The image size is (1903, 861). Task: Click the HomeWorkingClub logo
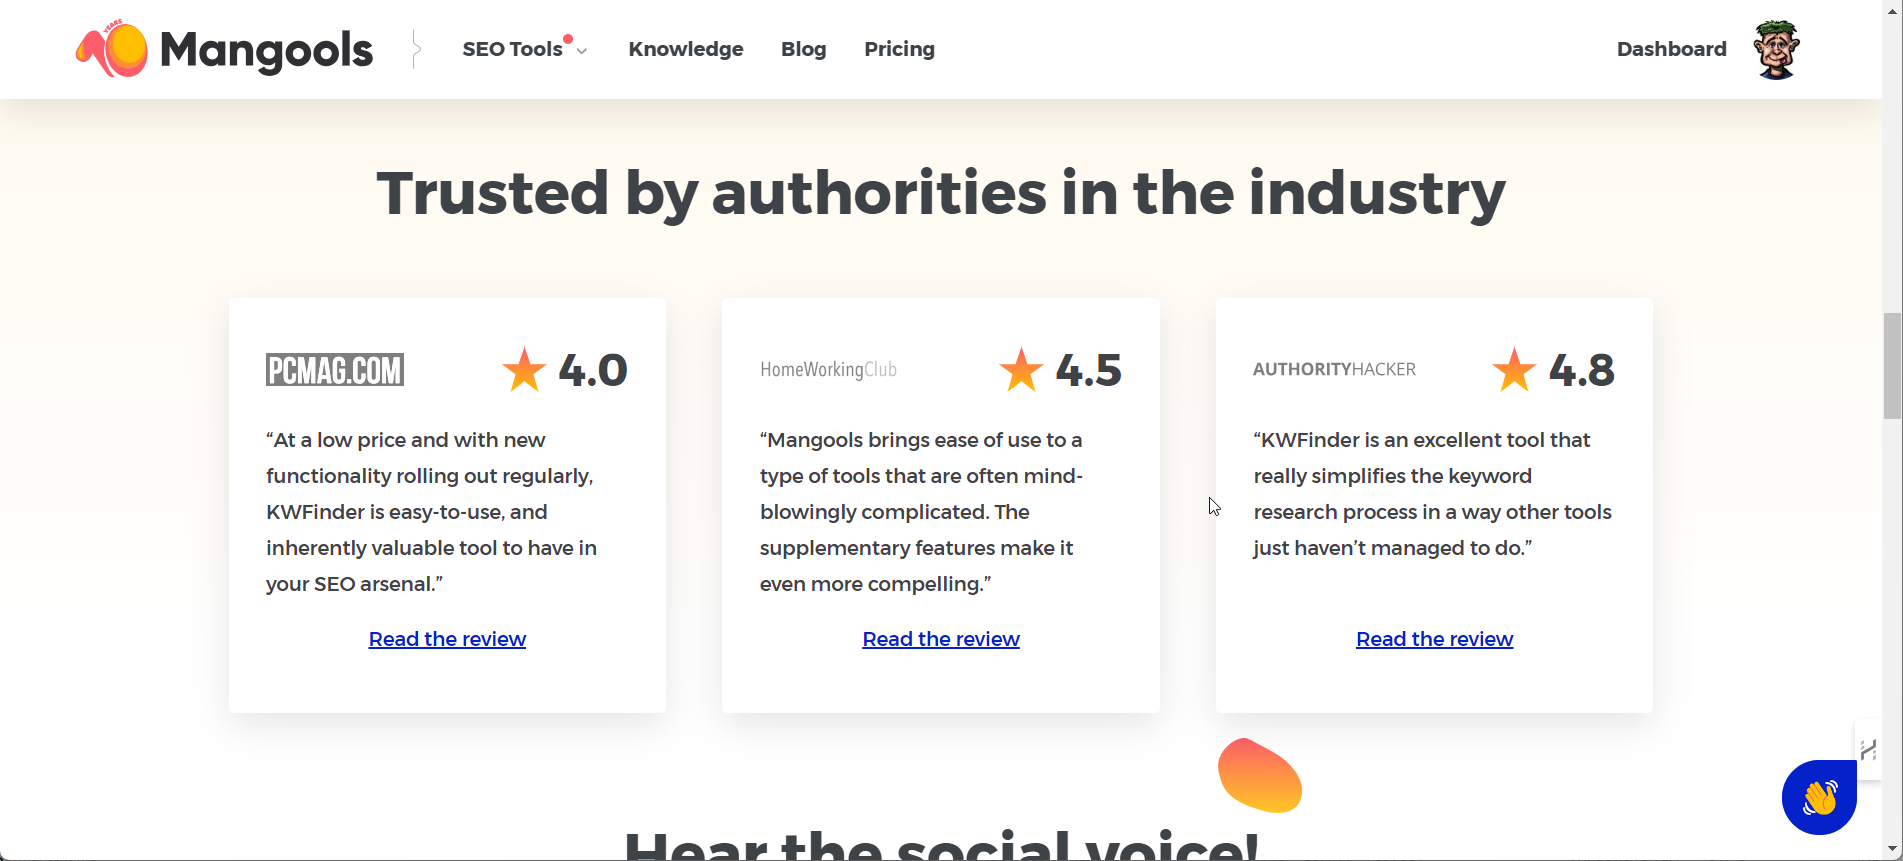tap(828, 369)
